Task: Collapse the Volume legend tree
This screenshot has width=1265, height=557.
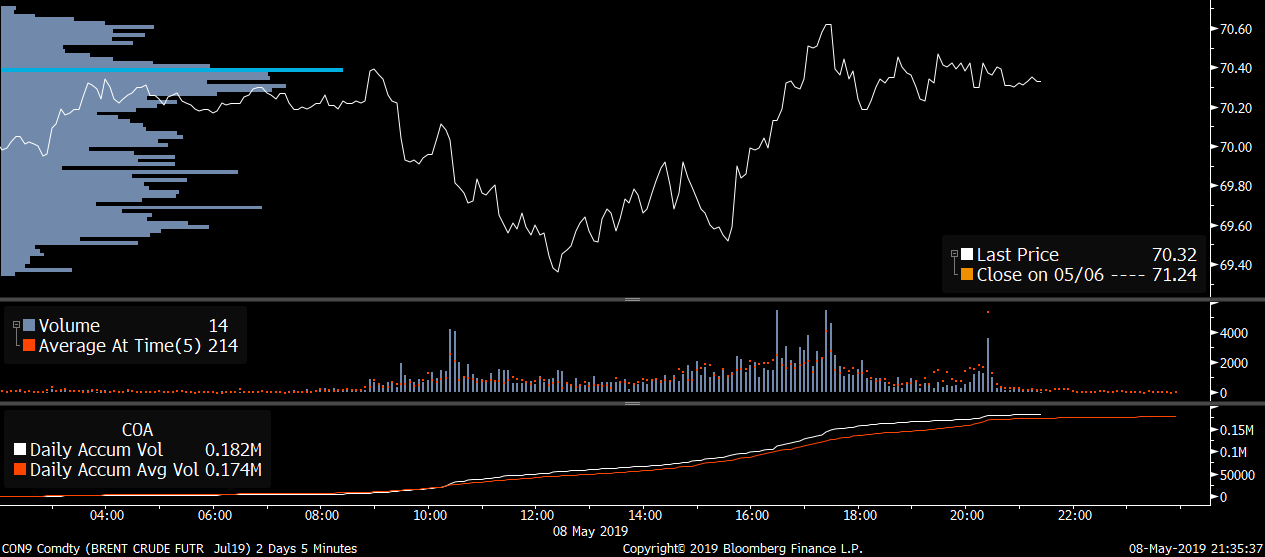Action: point(15,325)
